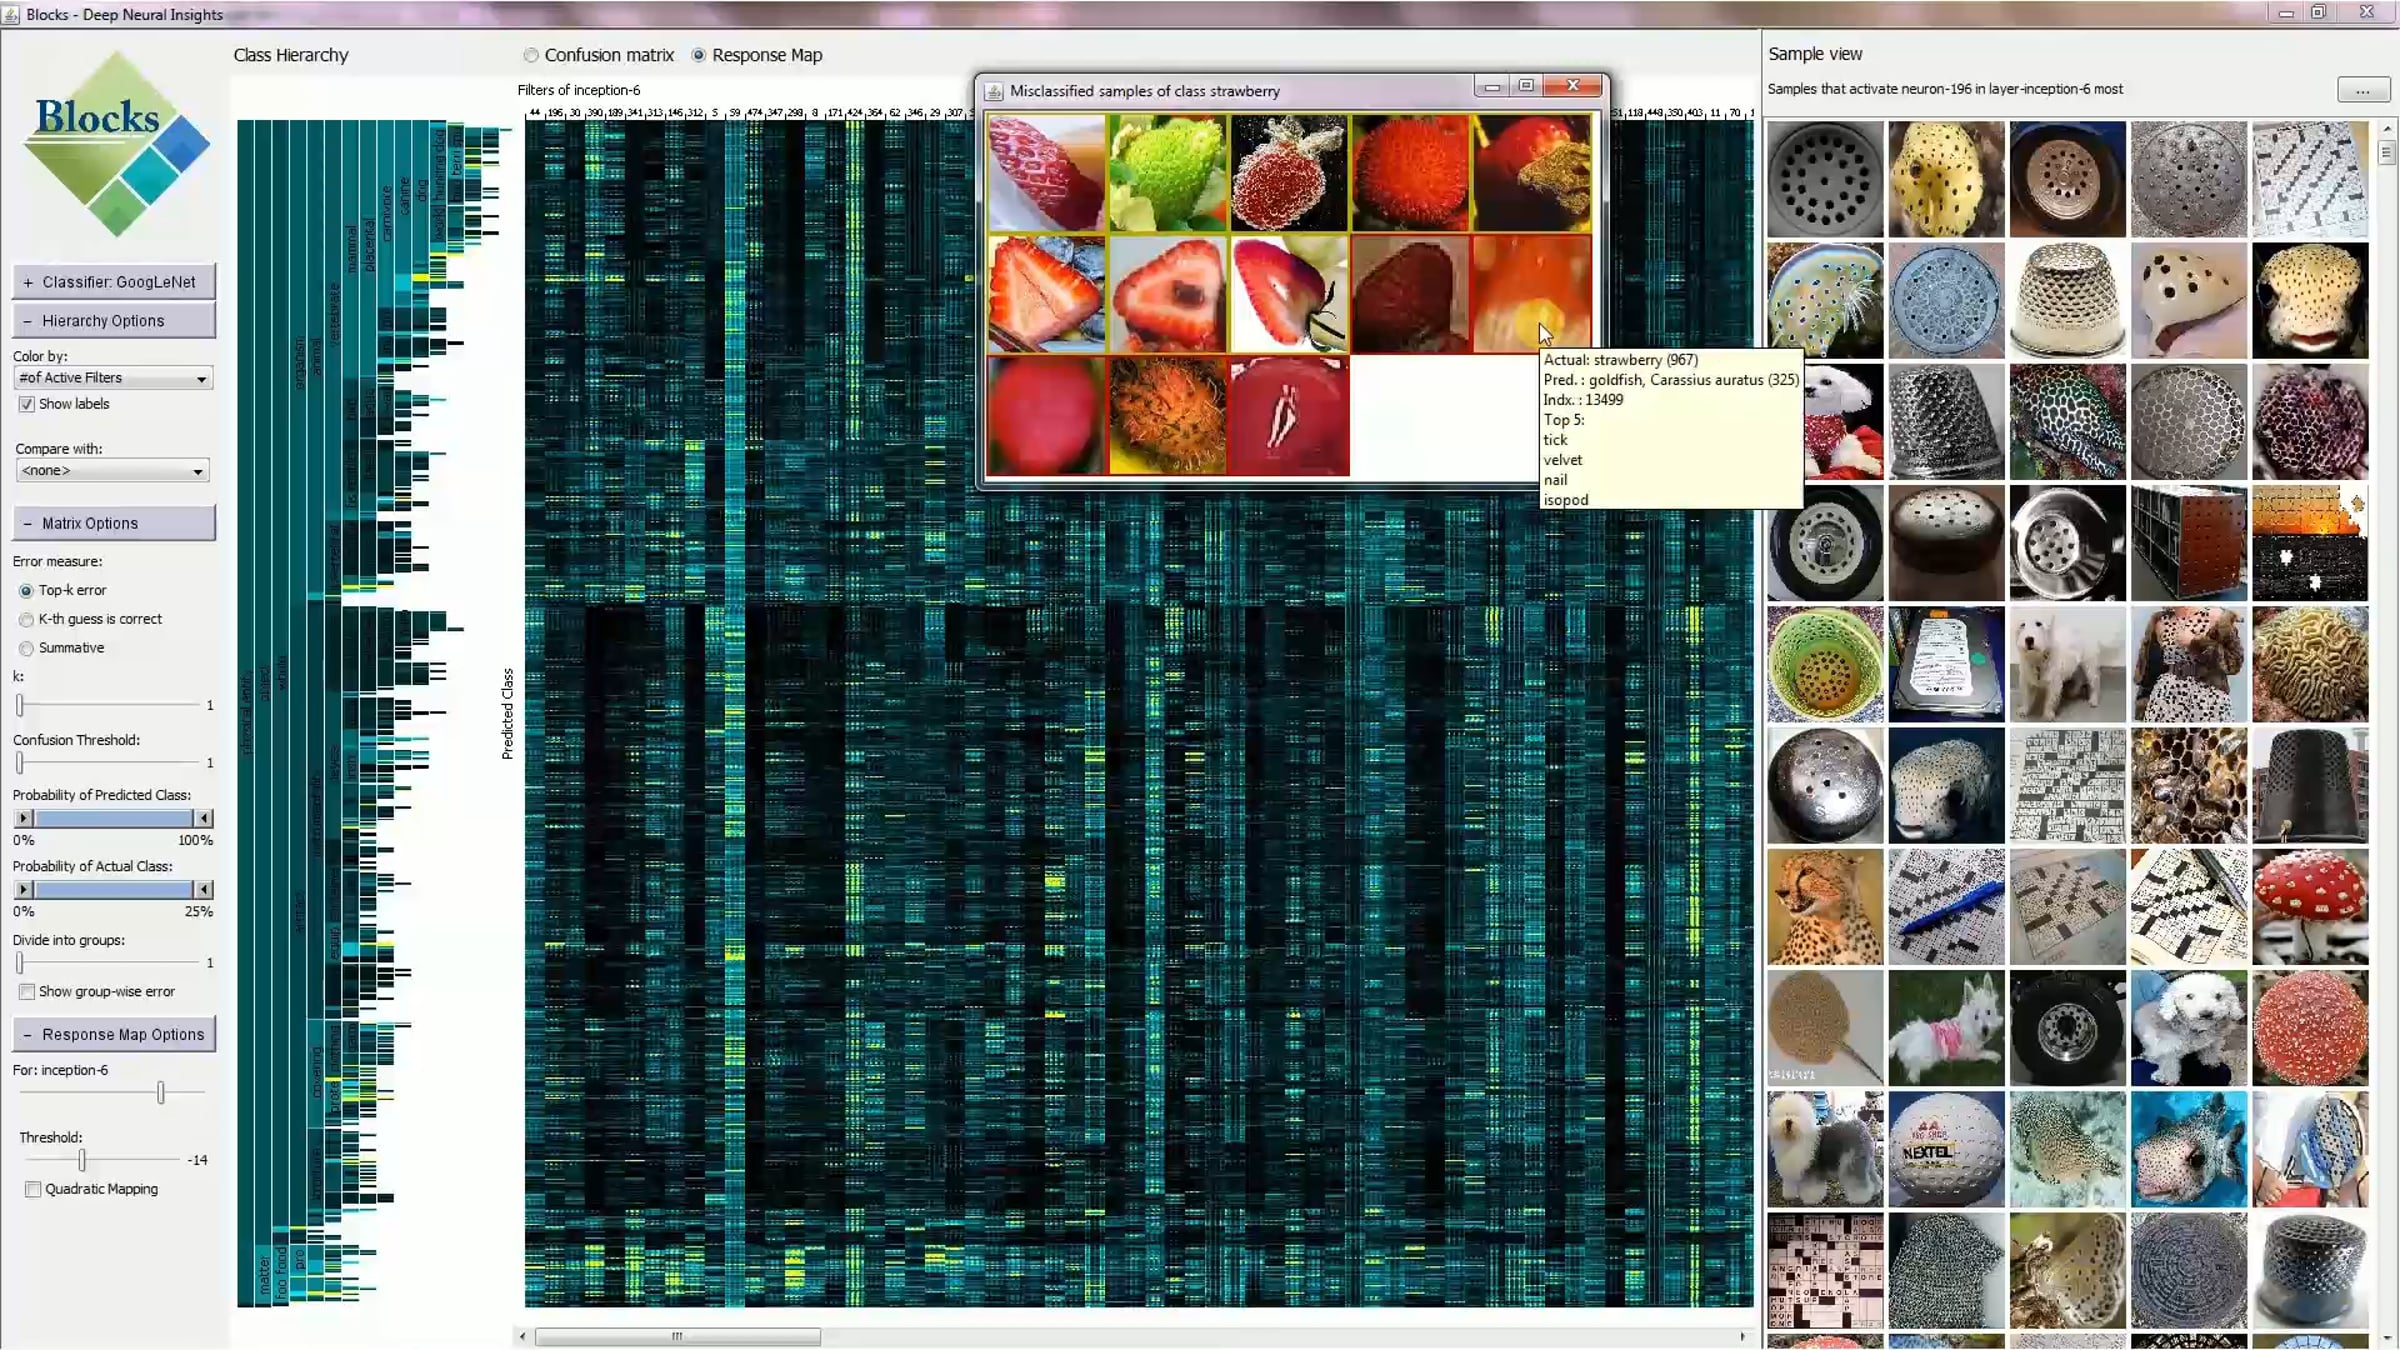The width and height of the screenshot is (2400, 1350).
Task: Choose the Top-k error measure
Action: [x=27, y=591]
